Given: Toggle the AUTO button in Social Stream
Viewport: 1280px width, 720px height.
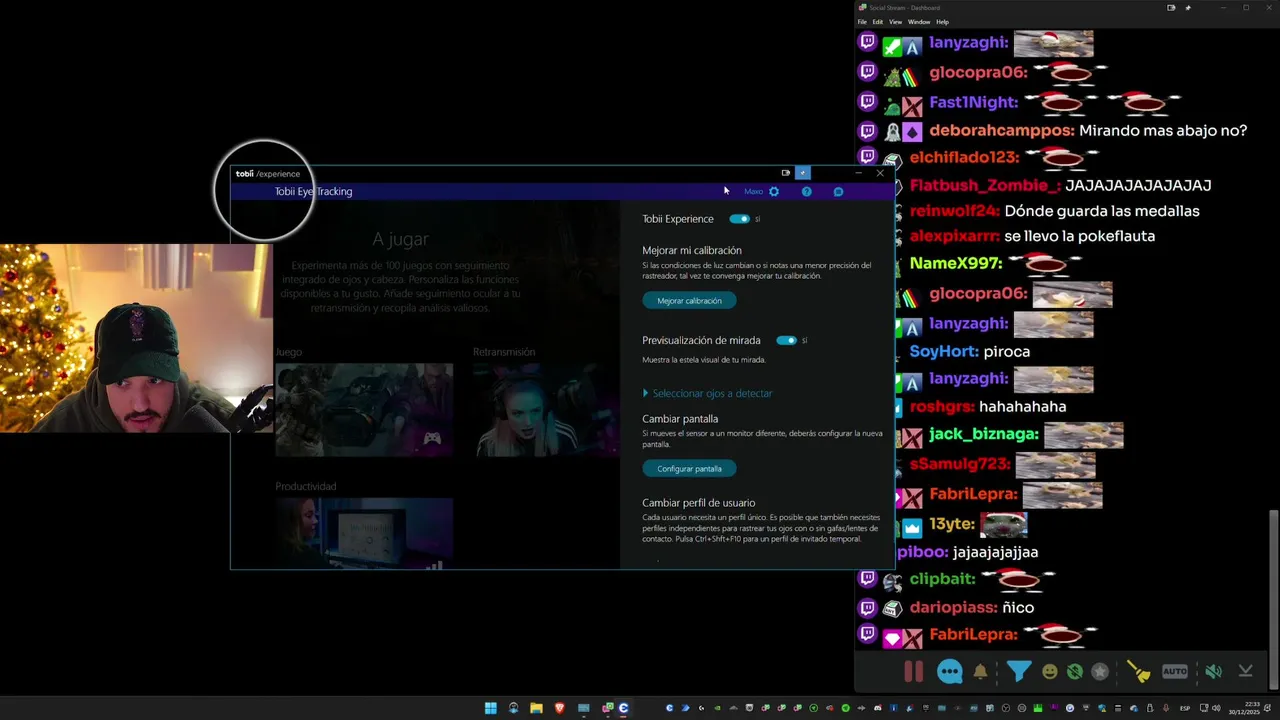Looking at the screenshot, I should [1175, 672].
